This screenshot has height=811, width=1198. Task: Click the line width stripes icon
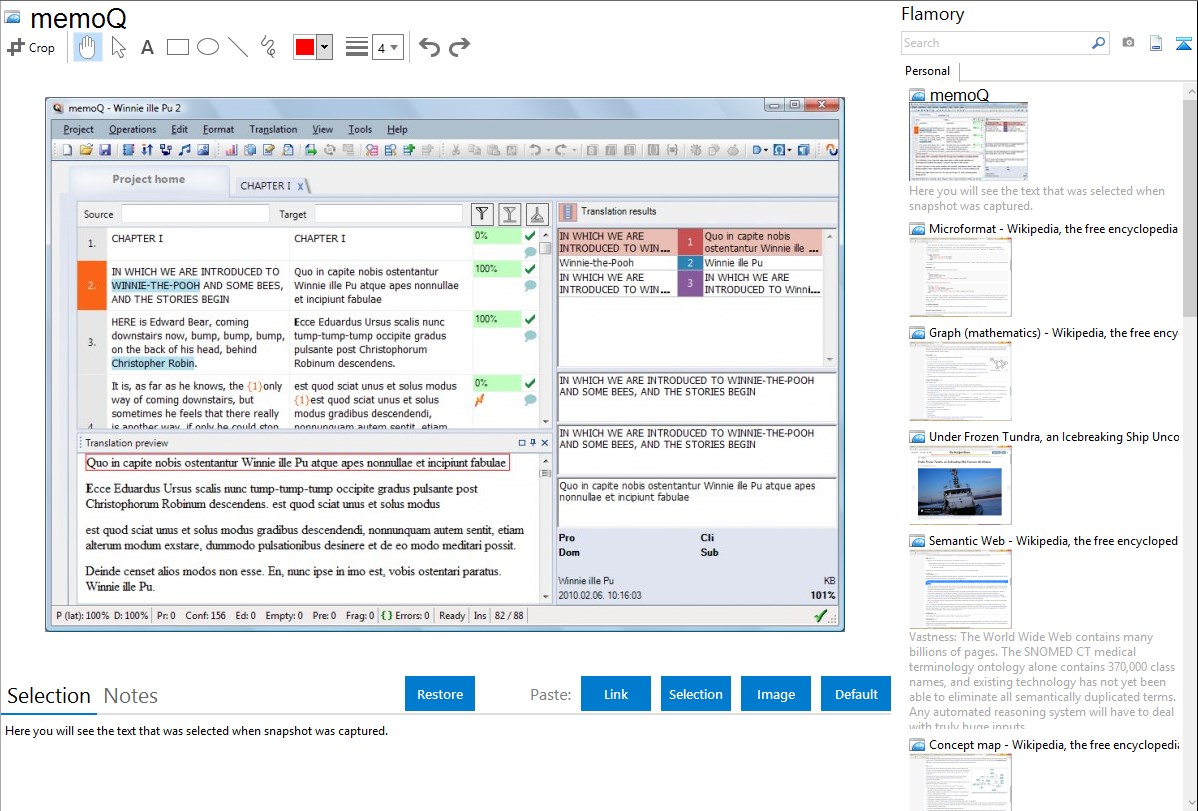357,47
